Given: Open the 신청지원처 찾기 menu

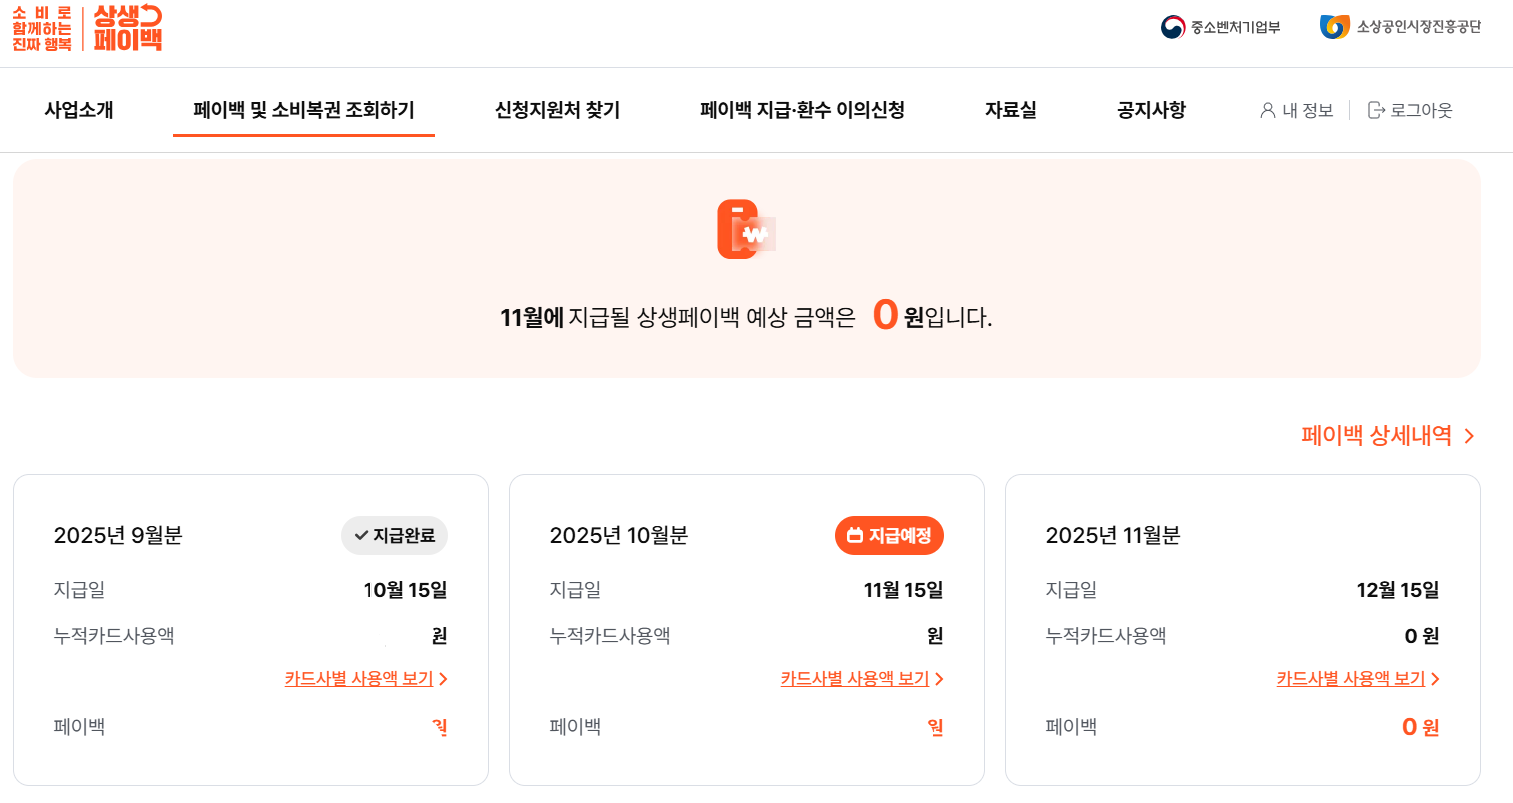Looking at the screenshot, I should tap(557, 110).
